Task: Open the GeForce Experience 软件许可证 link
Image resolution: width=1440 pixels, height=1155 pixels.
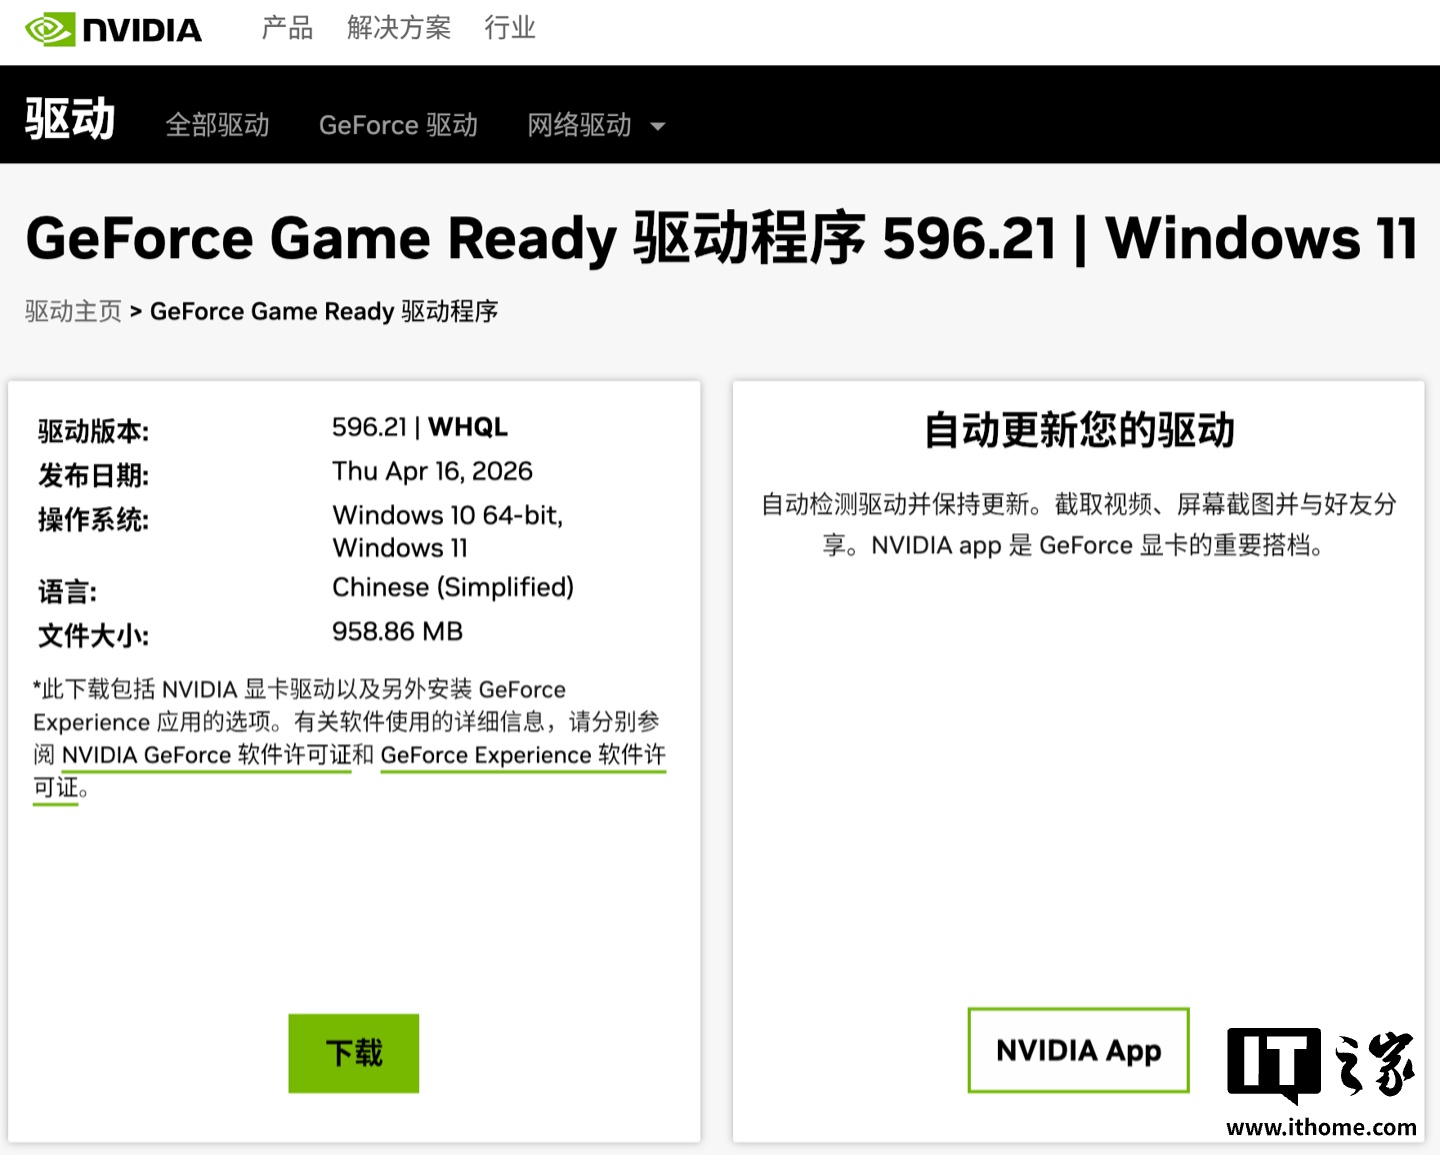Action: pos(522,756)
